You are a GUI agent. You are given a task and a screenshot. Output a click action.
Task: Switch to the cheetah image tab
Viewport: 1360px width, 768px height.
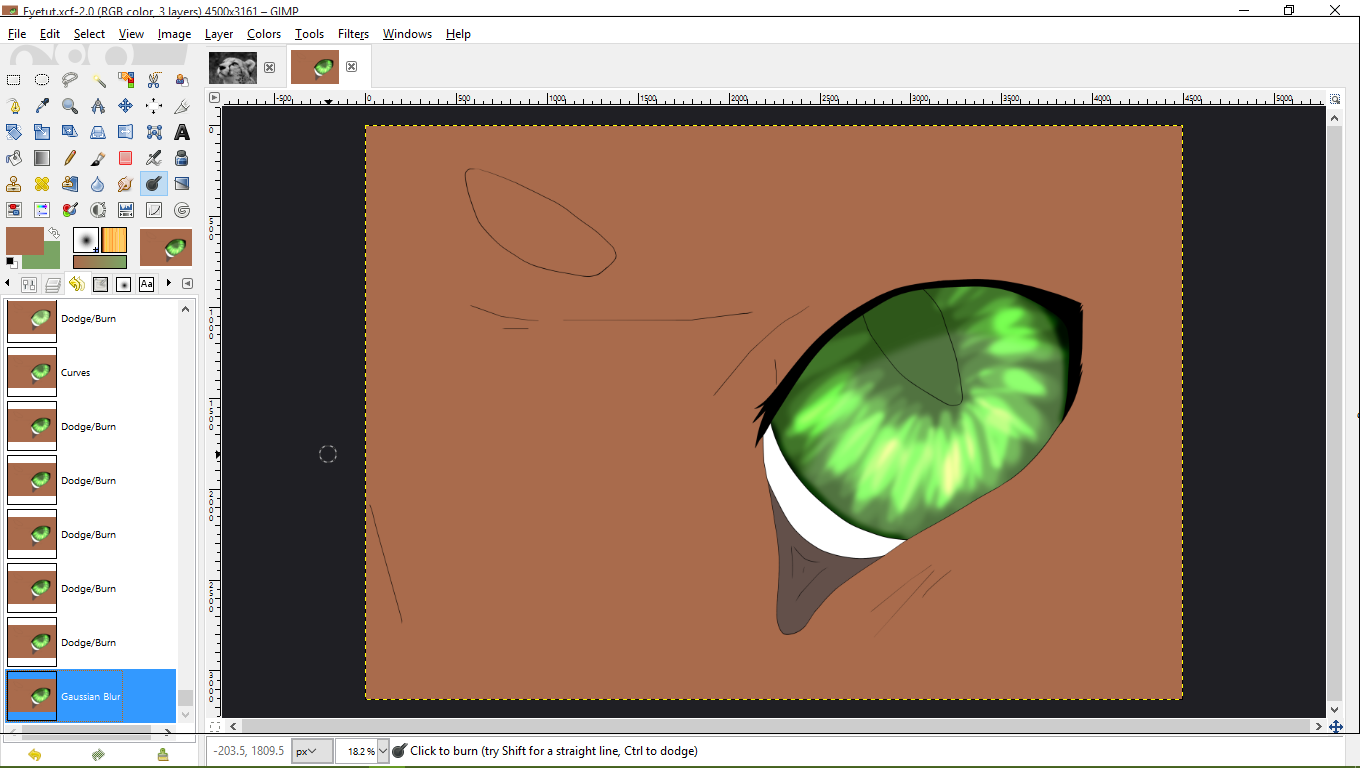[232, 67]
